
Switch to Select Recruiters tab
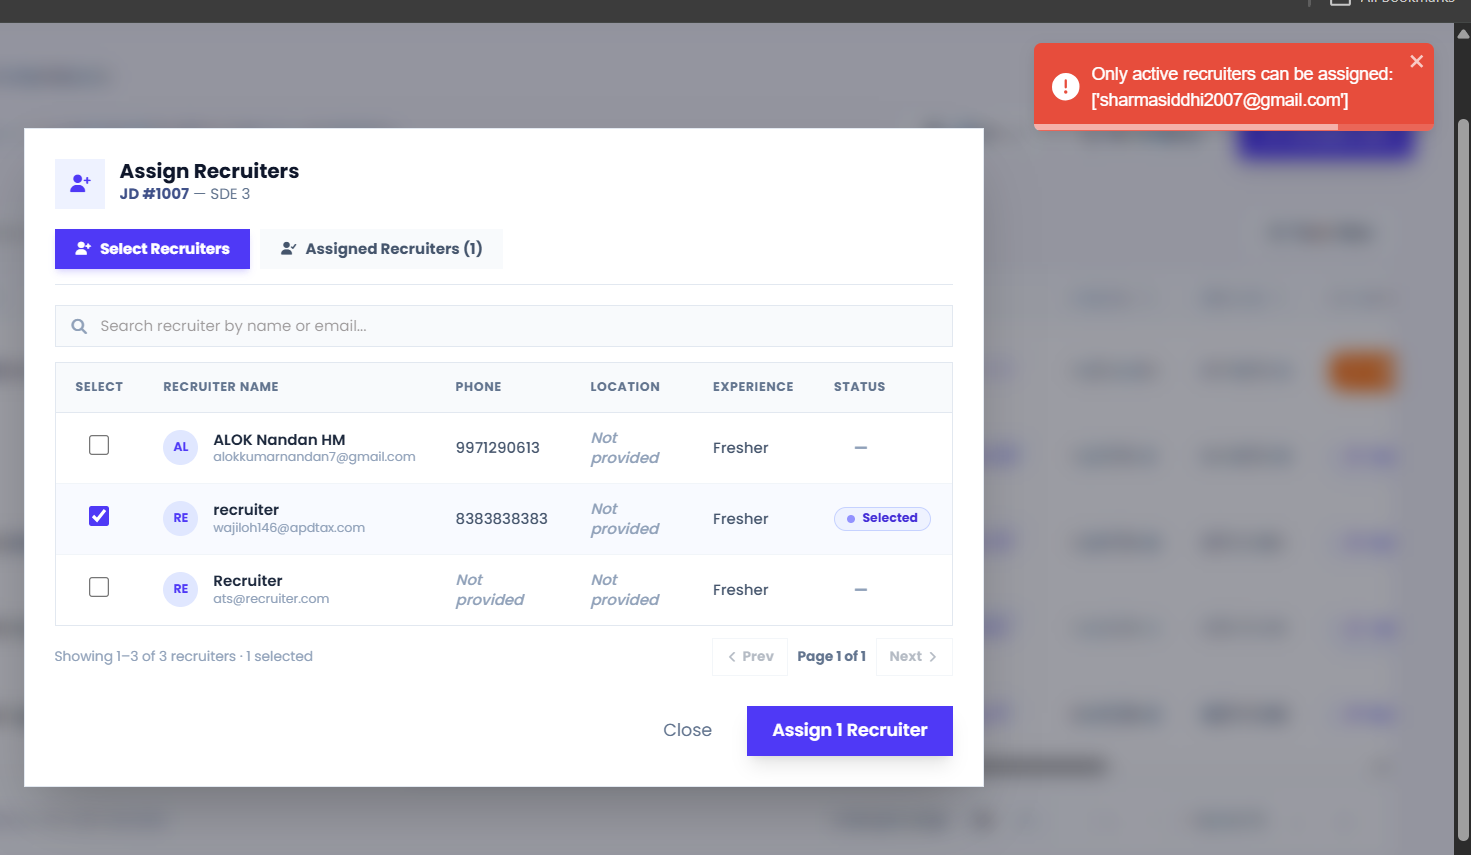152,249
